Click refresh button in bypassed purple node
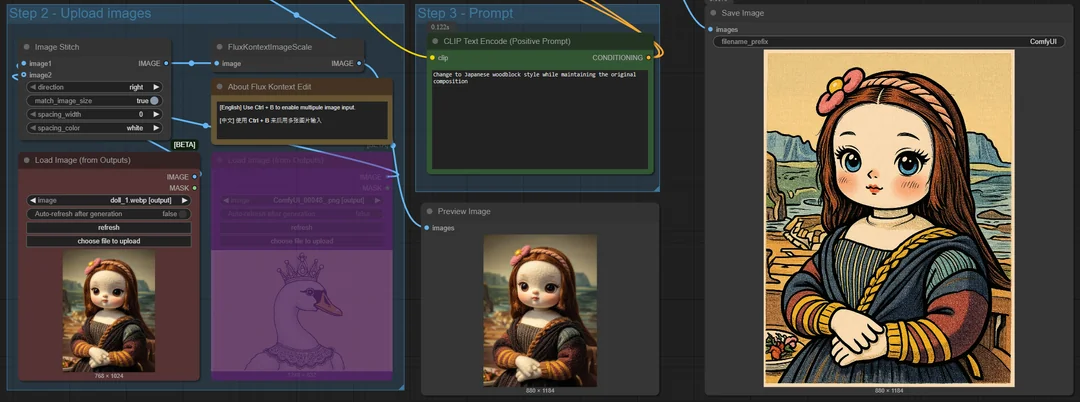The image size is (1080, 402). [302, 228]
